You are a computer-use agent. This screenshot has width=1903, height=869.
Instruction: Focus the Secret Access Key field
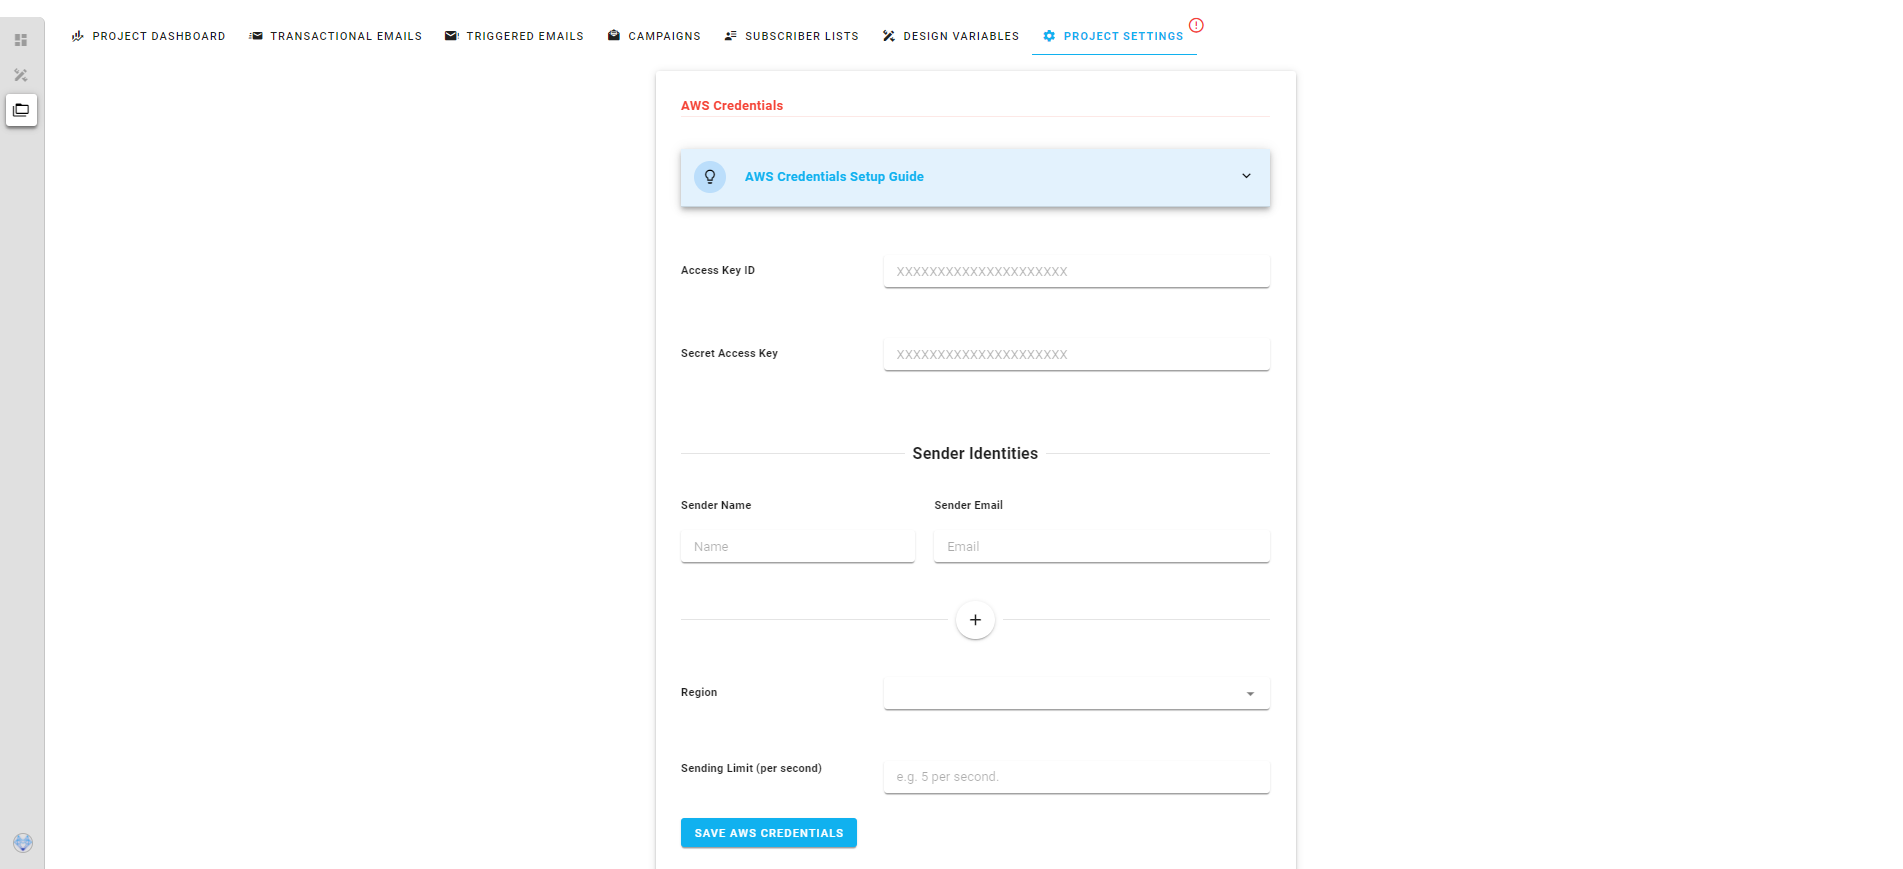tap(1076, 354)
